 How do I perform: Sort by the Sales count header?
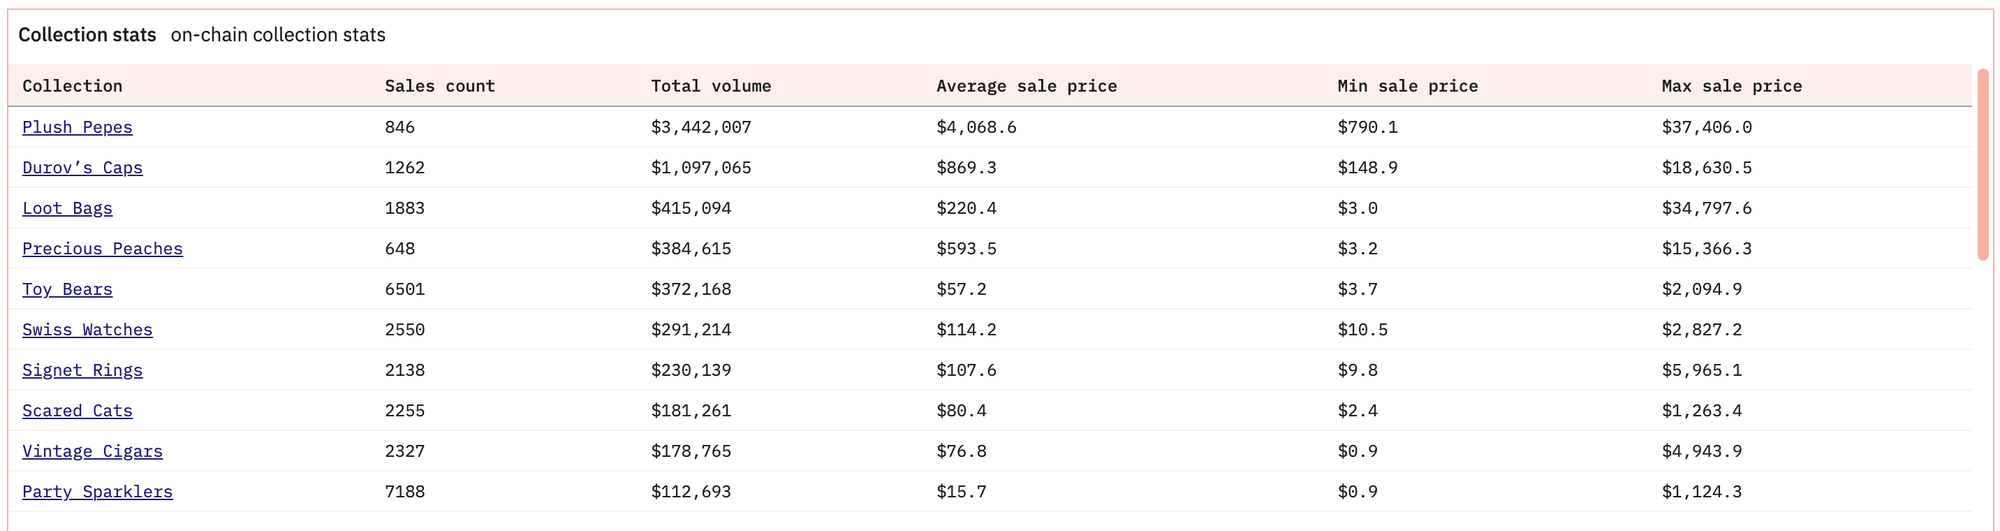point(440,86)
